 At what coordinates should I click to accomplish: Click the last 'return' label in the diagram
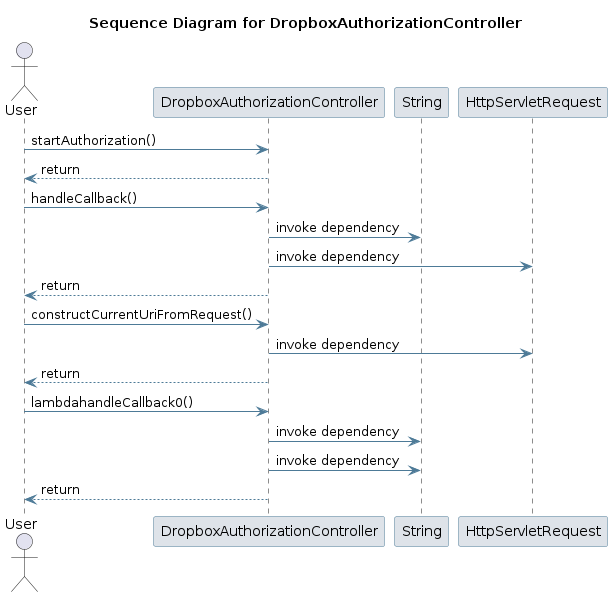click(x=60, y=490)
